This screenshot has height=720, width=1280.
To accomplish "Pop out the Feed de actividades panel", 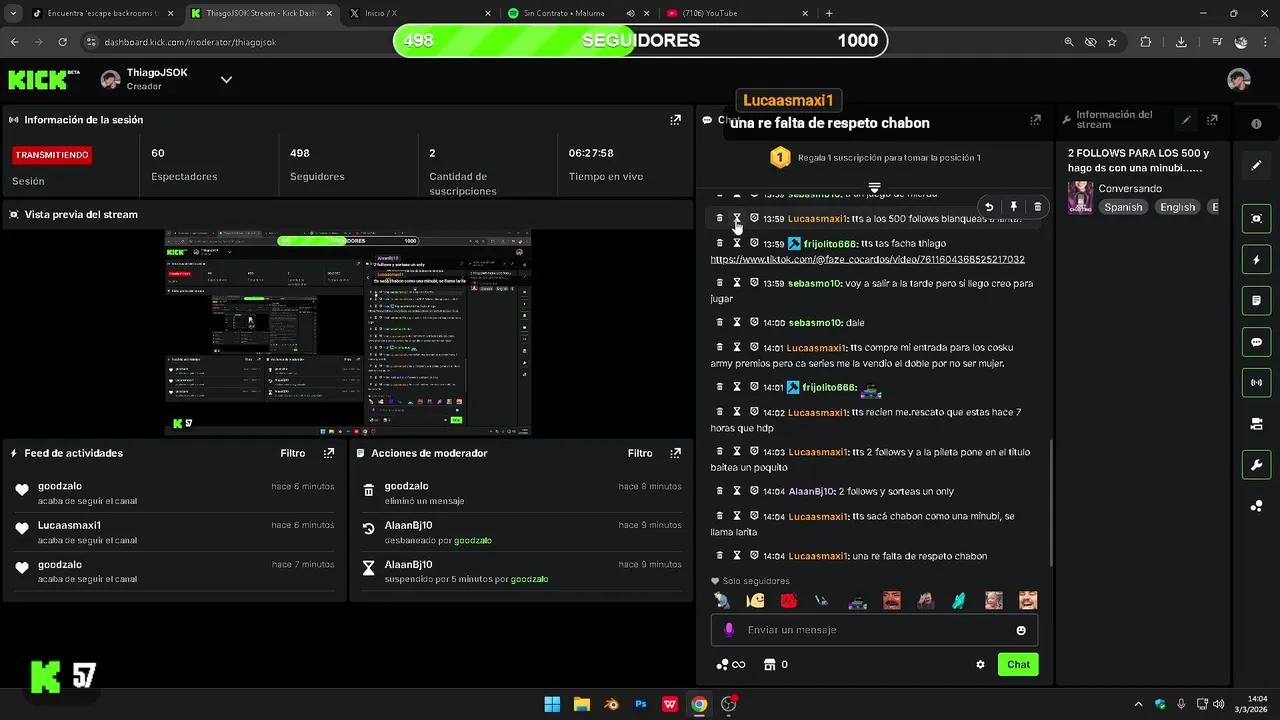I will click(x=328, y=453).
